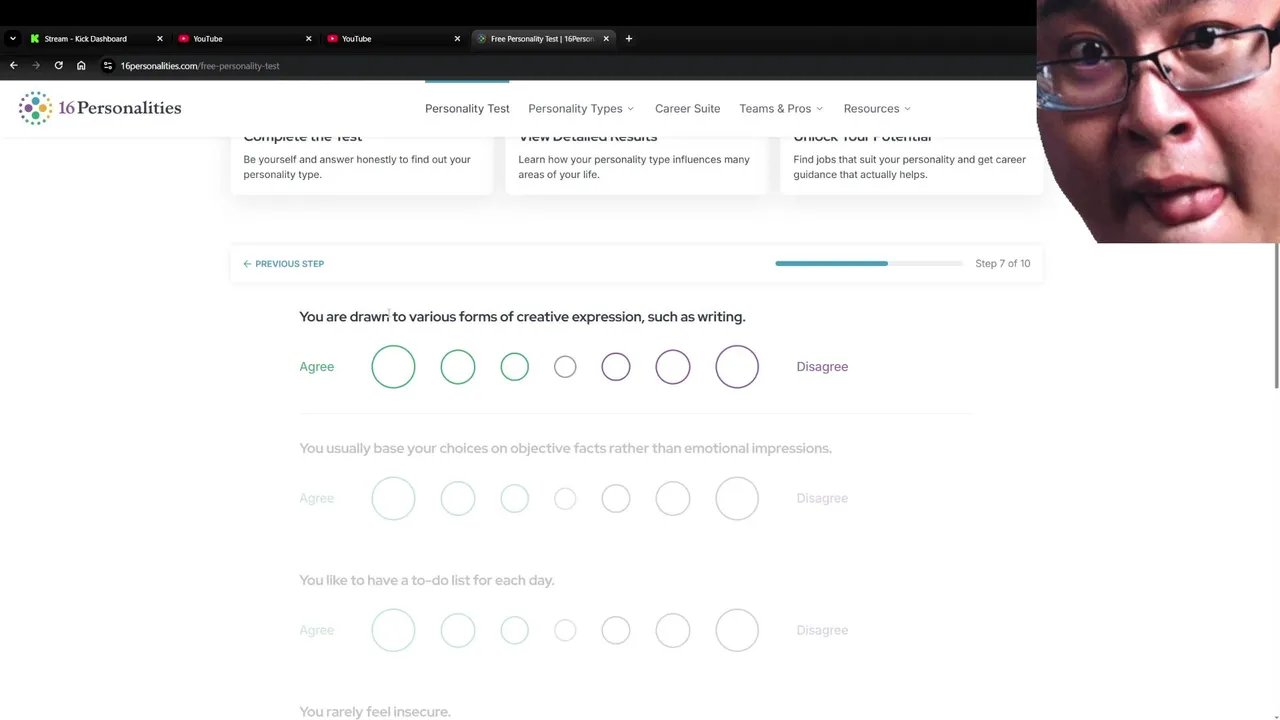
Task: Open the Resources dropdown menu
Action: pos(877,109)
